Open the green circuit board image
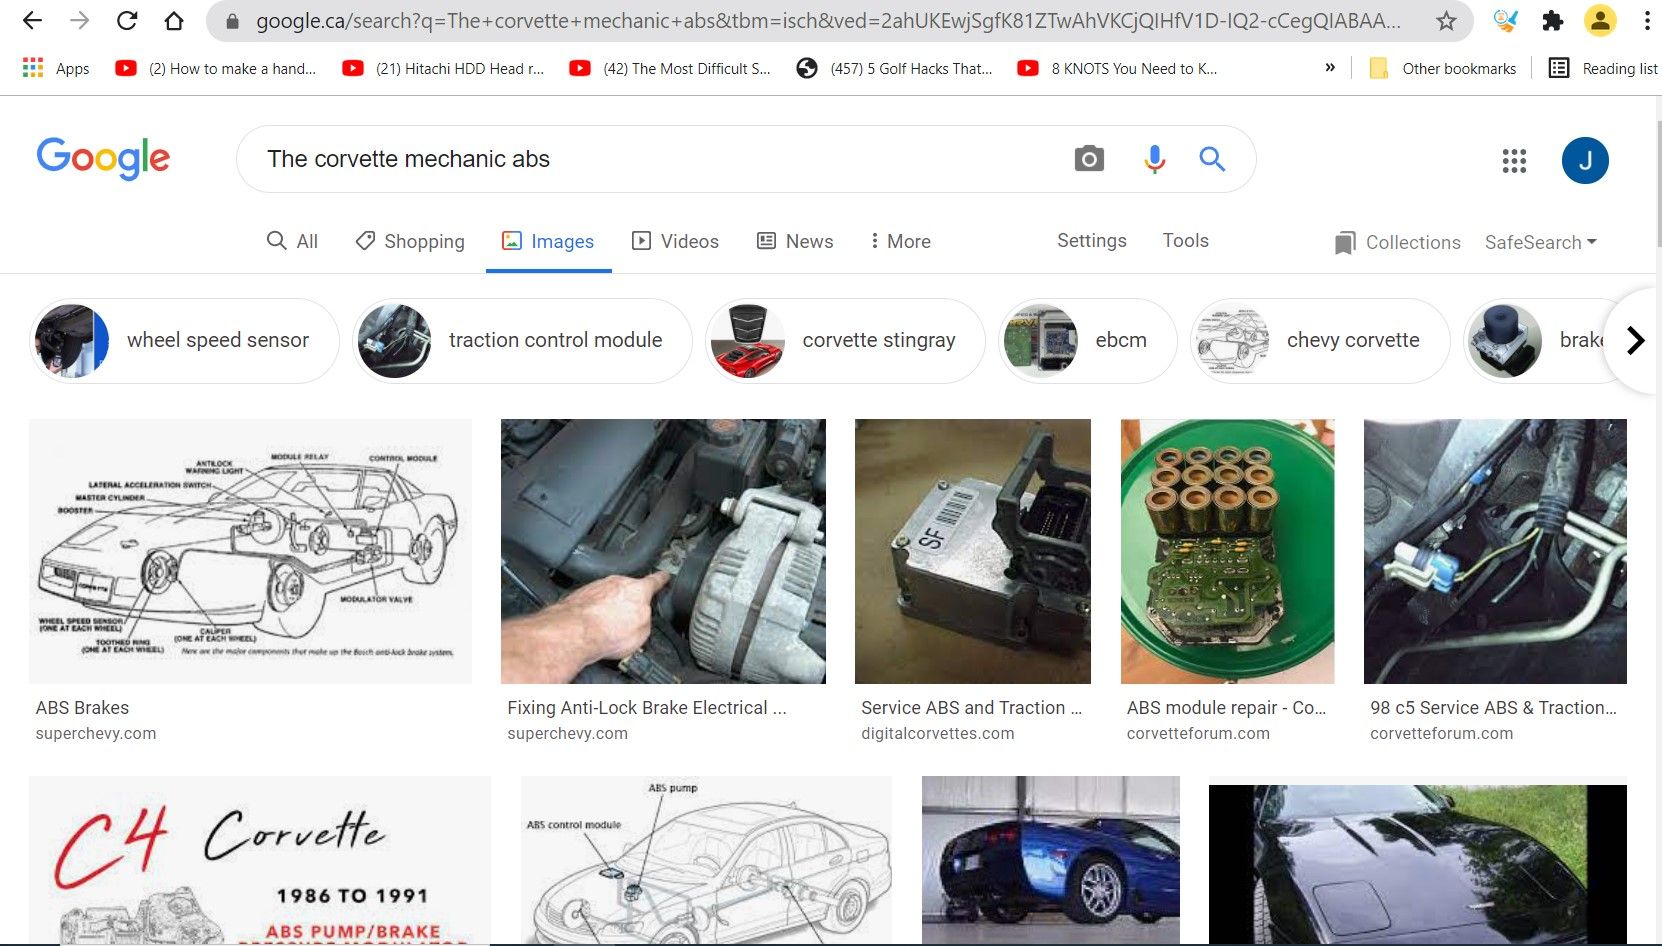Screen dimensions: 1662x946 click(1227, 551)
